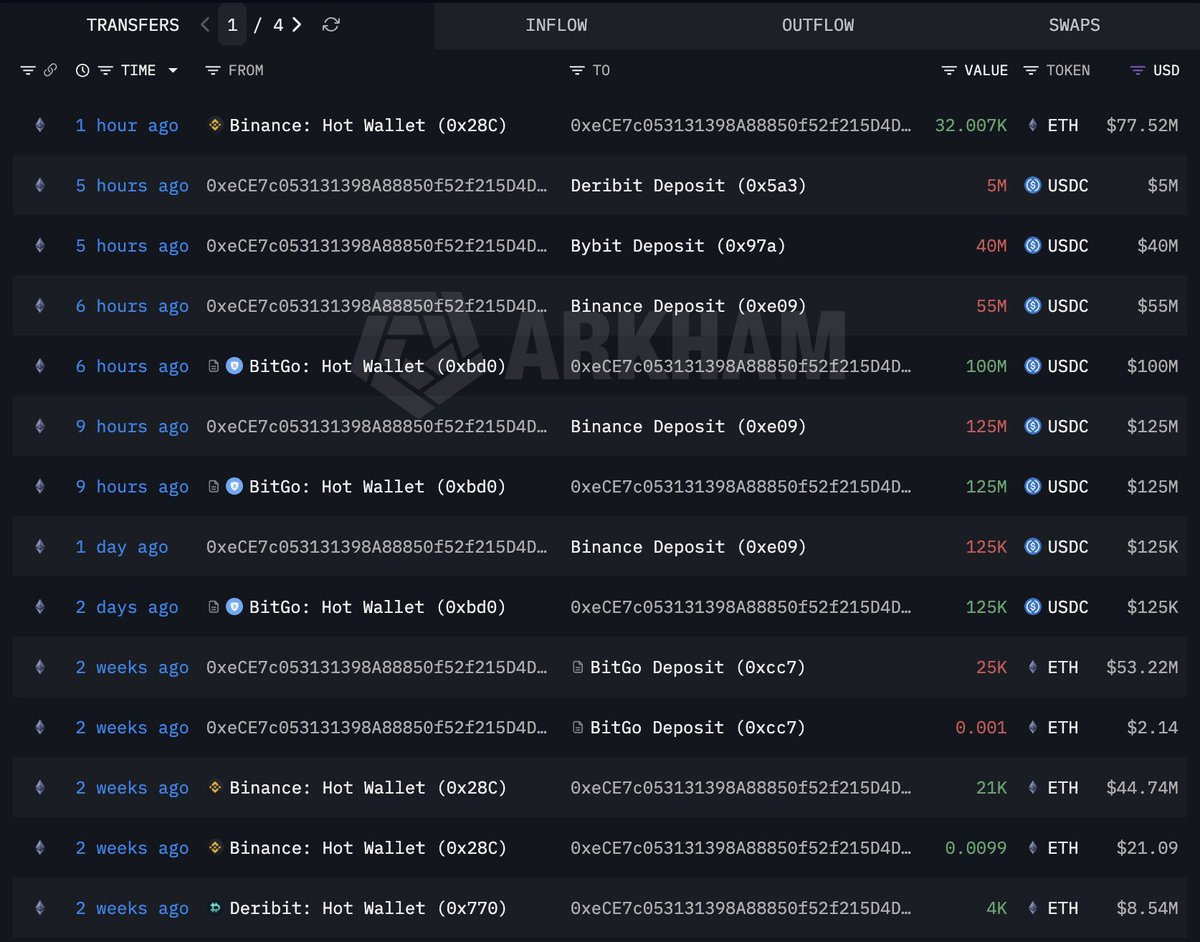Open '1 day ago' transaction link
Image resolution: width=1200 pixels, height=942 pixels.
[x=122, y=547]
